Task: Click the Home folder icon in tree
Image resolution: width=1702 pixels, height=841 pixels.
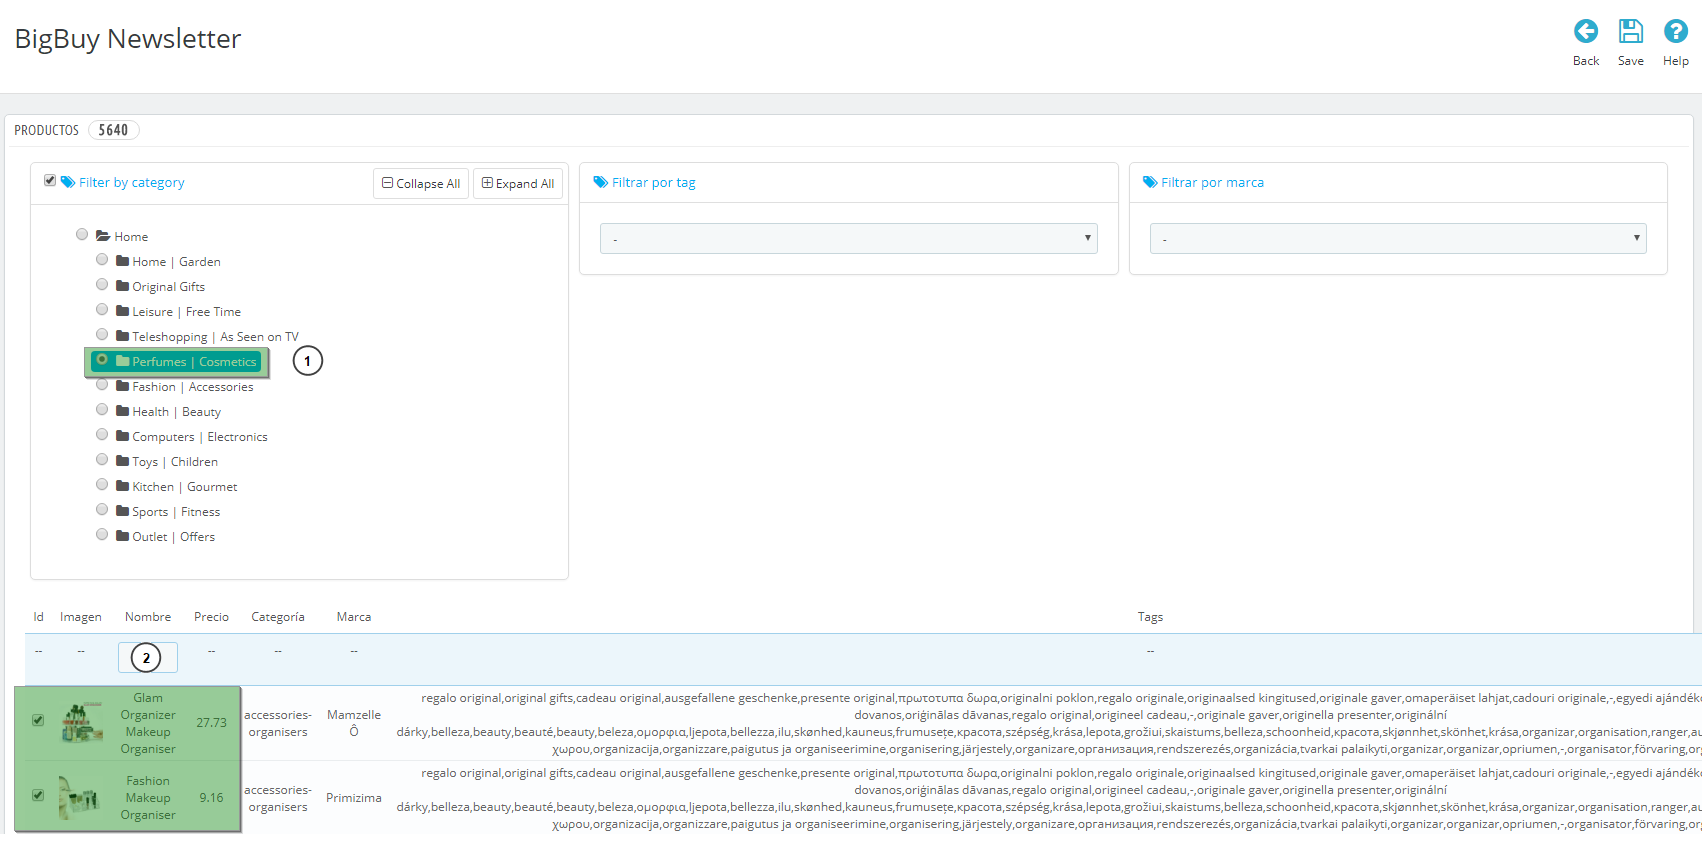Action: coord(103,236)
